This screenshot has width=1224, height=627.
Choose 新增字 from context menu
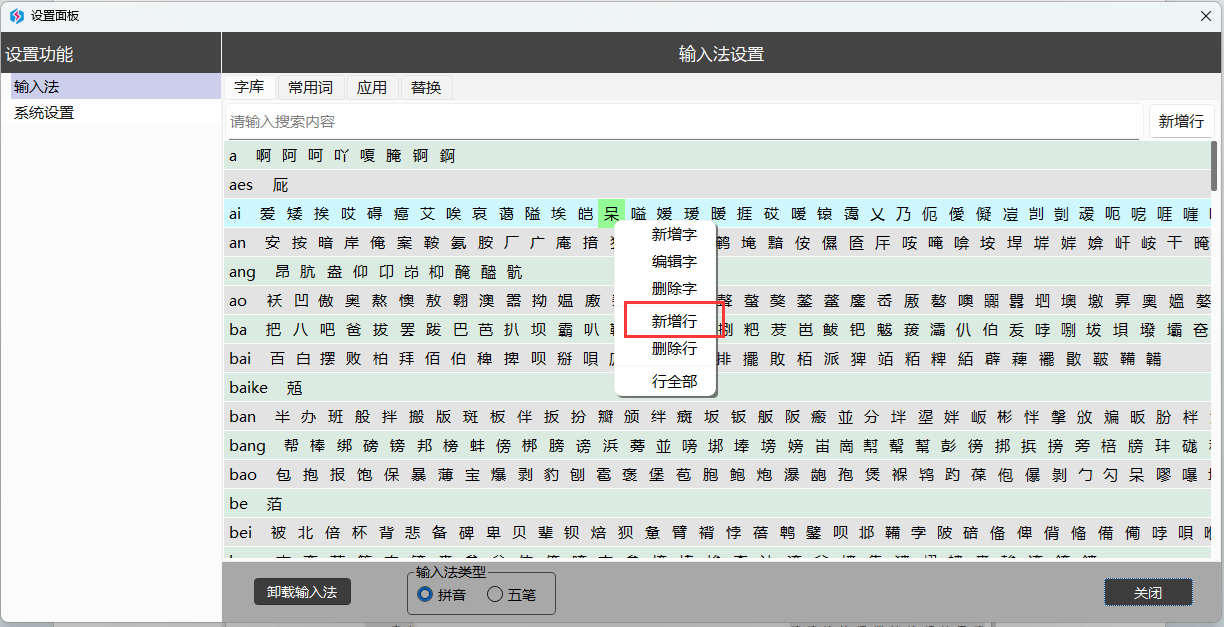[674, 235]
